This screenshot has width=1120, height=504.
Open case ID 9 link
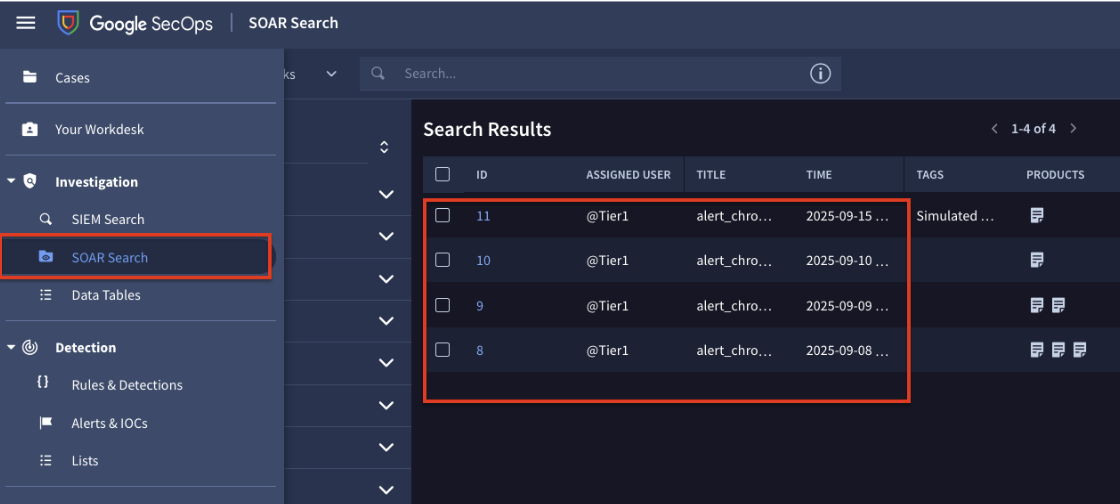point(480,306)
